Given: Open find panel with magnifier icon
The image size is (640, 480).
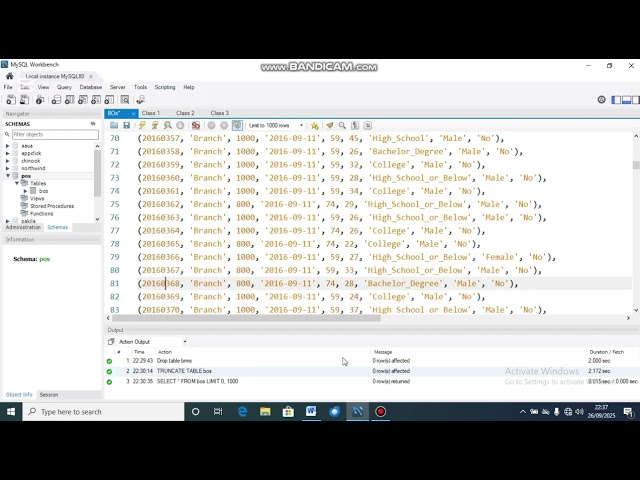Looking at the screenshot, I should click(342, 125).
